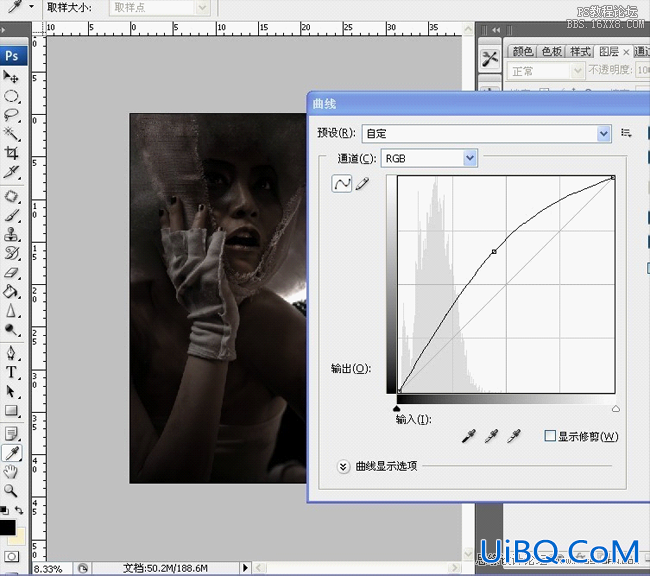
Task: Switch to the 样式 tab
Action: coord(580,51)
